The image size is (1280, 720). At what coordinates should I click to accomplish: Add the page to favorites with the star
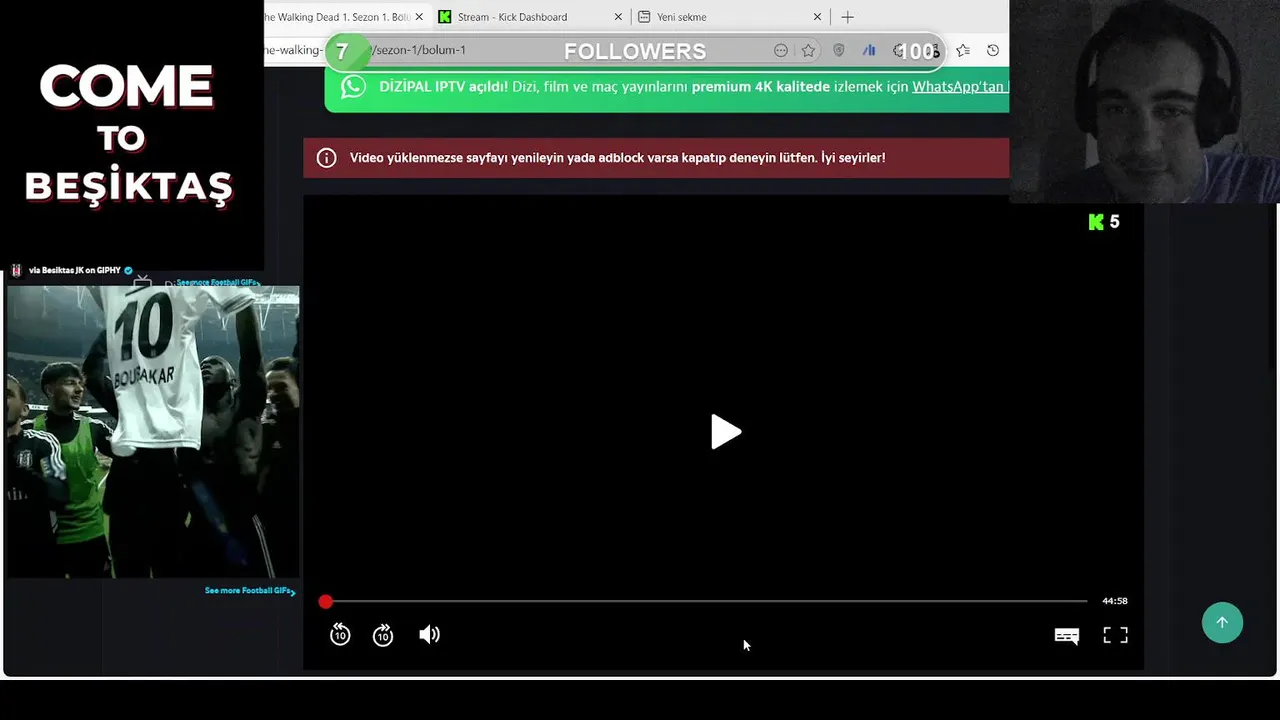pyautogui.click(x=808, y=50)
